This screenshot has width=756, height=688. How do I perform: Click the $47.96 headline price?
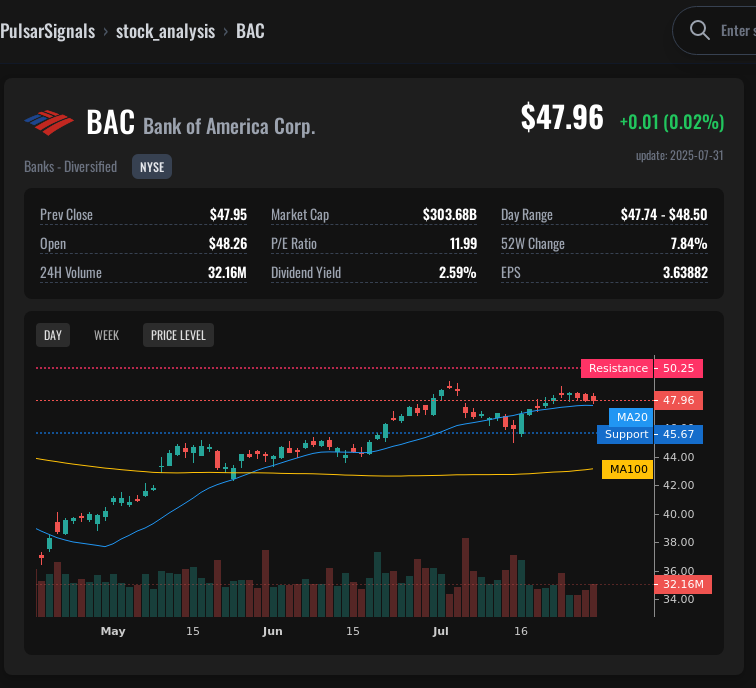coord(562,117)
